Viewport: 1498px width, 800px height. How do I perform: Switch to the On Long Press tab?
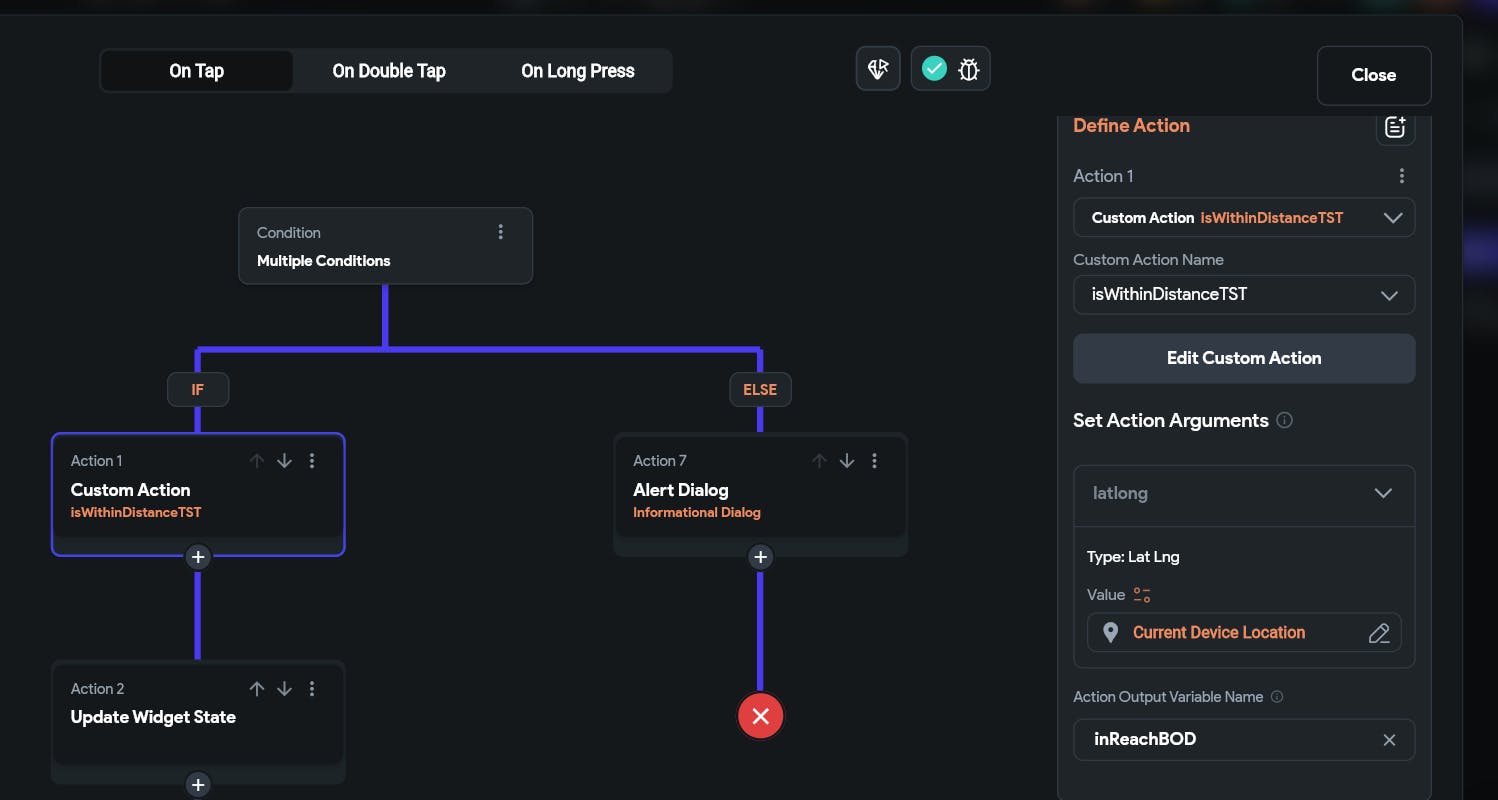(x=578, y=71)
